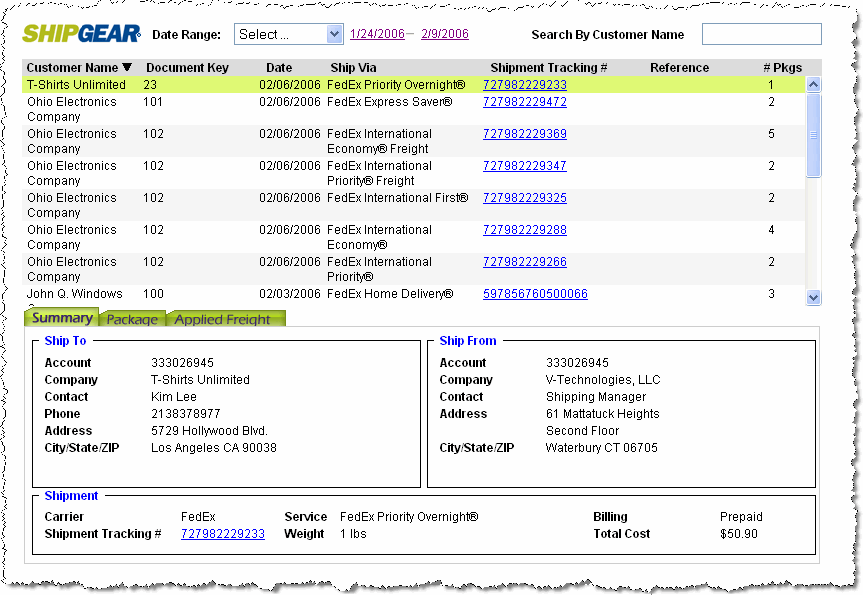Click the ShipGear logo
Viewport: 863px width, 595px height.
click(81, 34)
